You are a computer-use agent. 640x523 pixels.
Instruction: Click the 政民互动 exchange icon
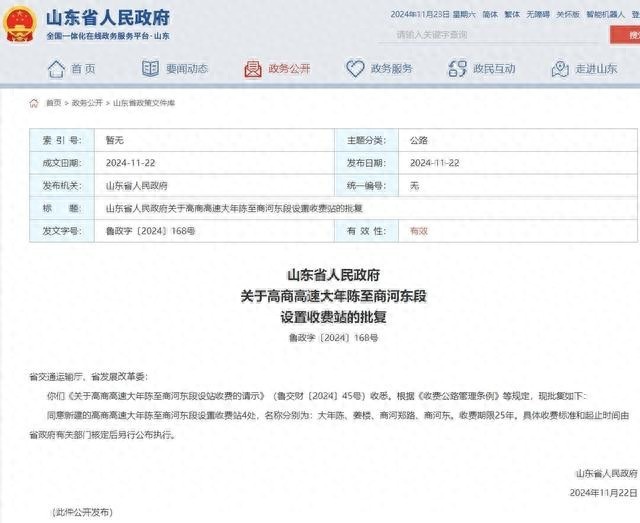[x=457, y=69]
